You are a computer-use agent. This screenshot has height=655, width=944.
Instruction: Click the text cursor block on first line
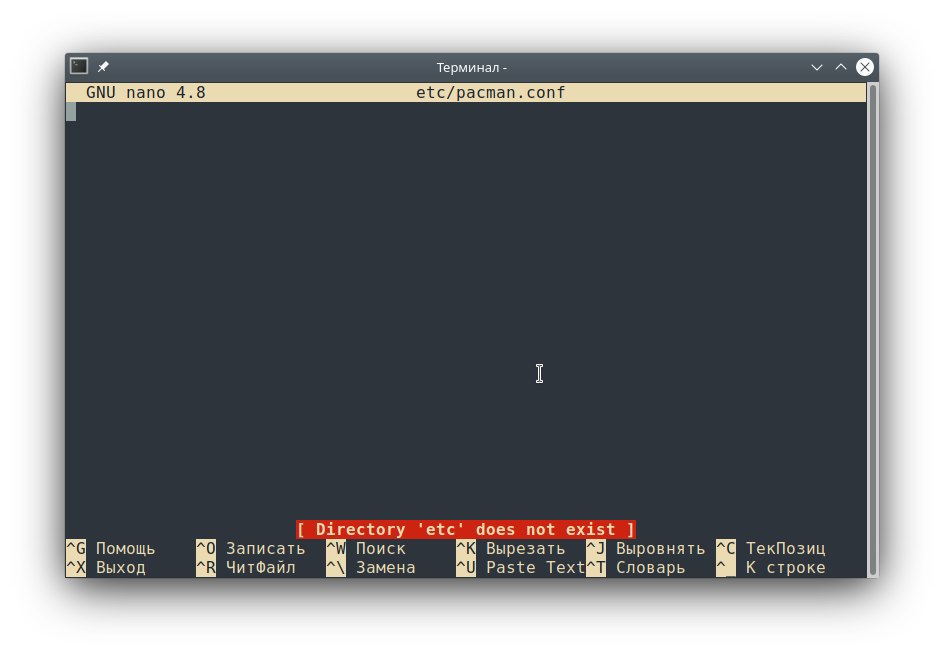point(71,111)
